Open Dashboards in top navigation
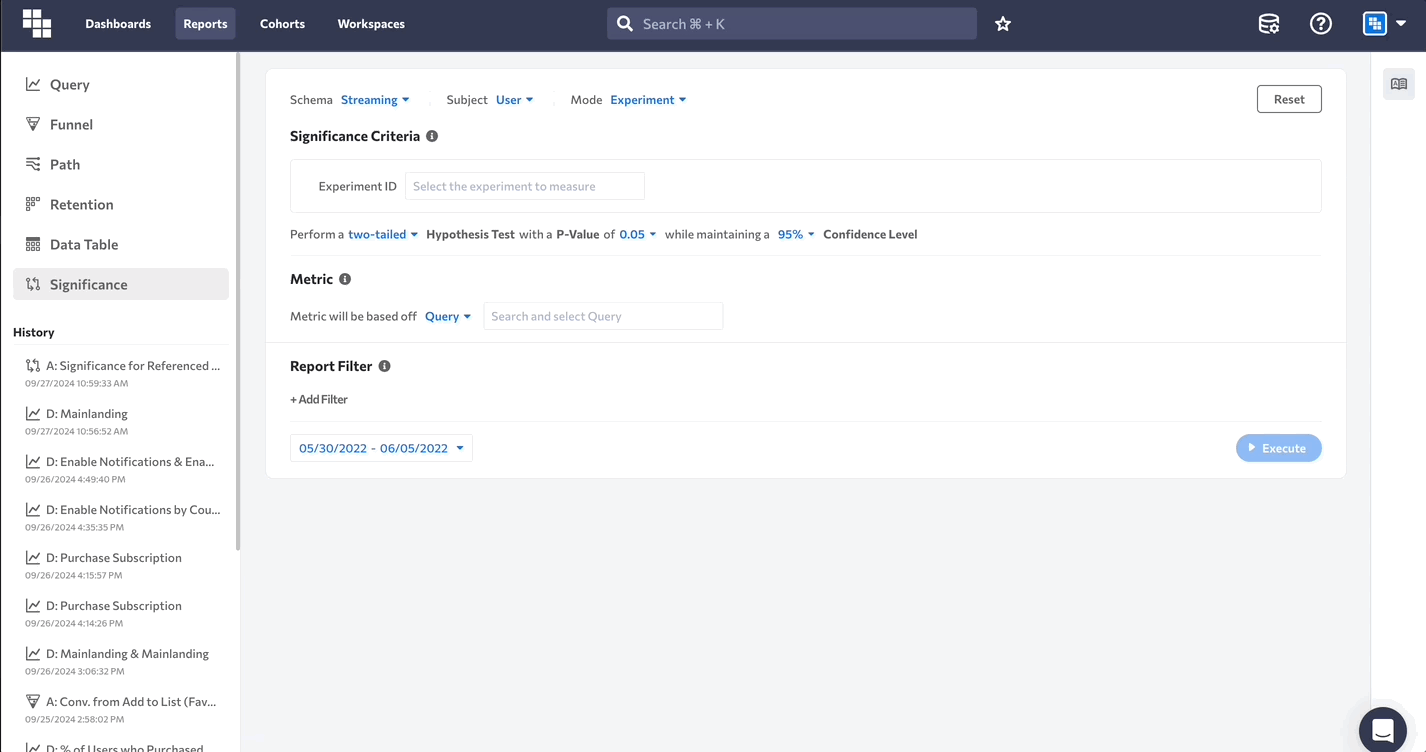 click(118, 24)
